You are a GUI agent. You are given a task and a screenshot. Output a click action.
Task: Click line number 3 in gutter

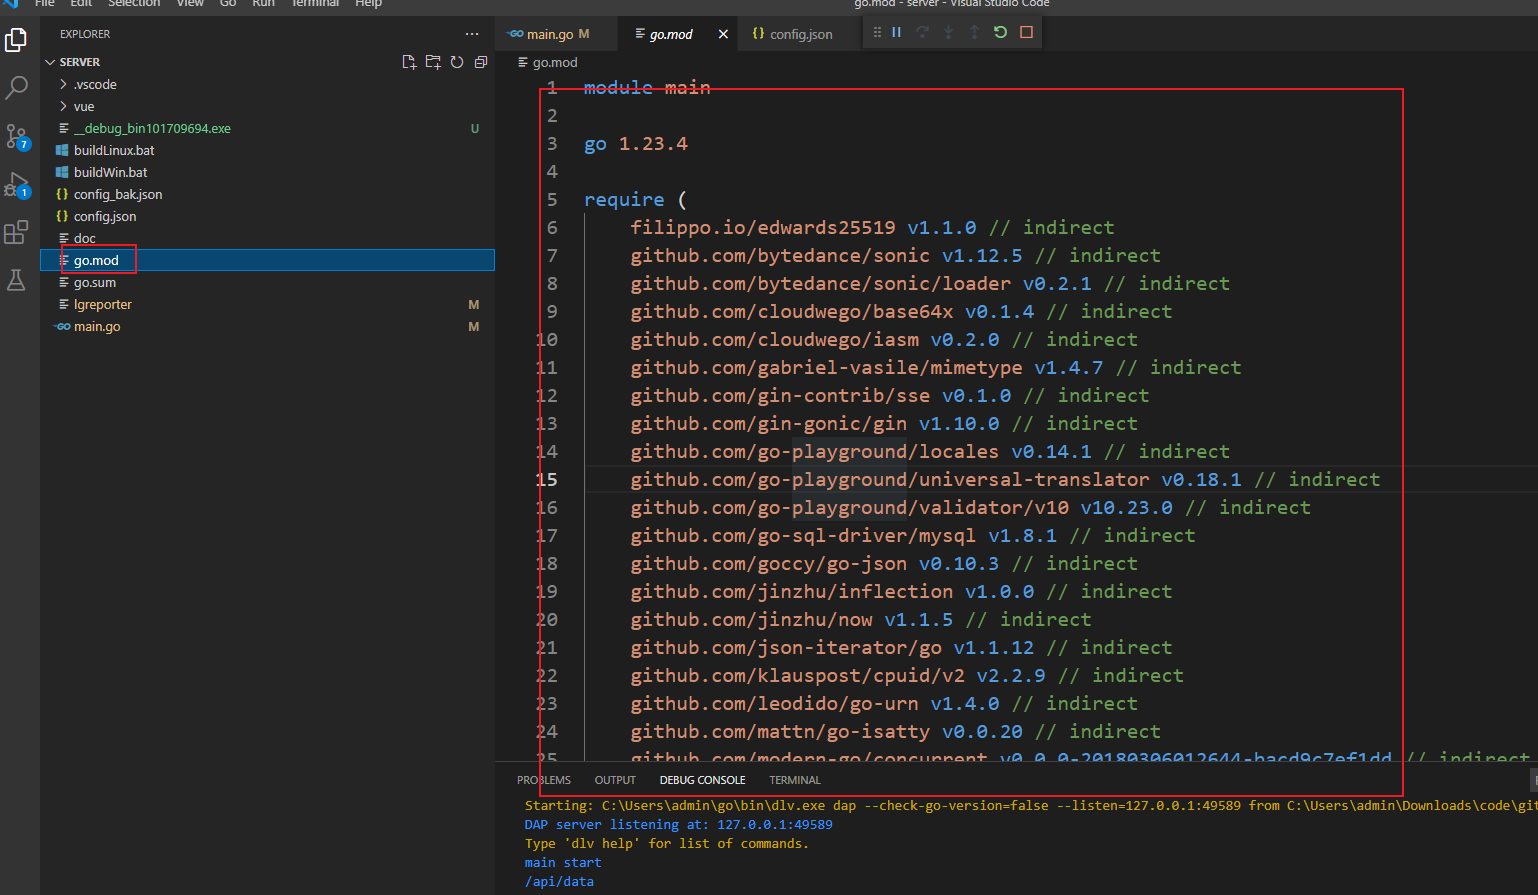click(552, 144)
